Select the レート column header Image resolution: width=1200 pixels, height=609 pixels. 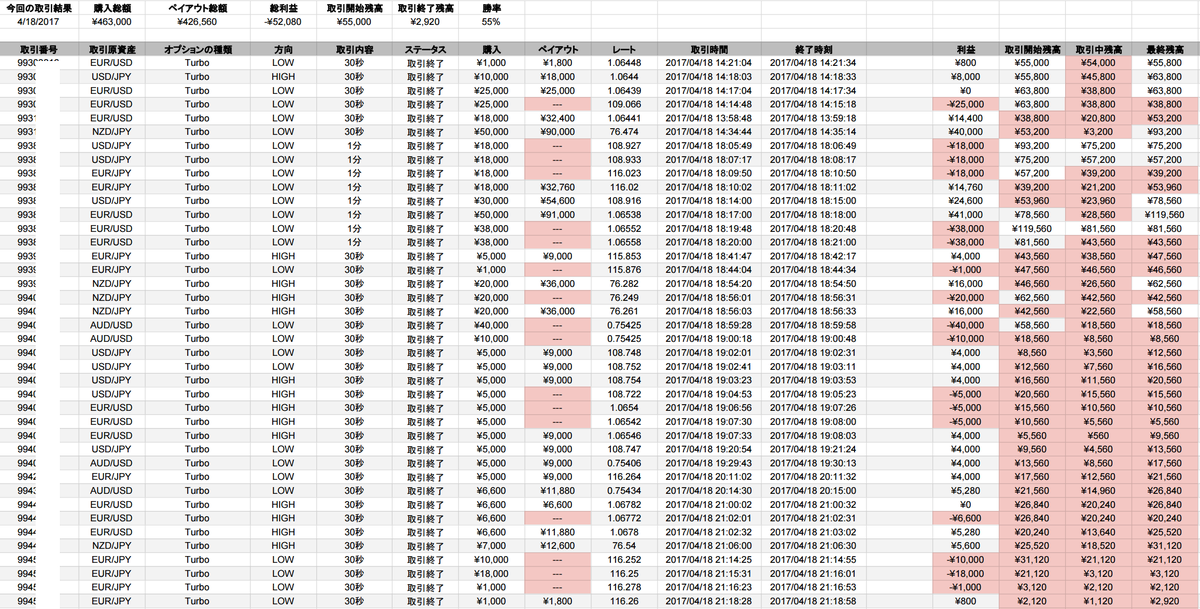click(x=624, y=49)
